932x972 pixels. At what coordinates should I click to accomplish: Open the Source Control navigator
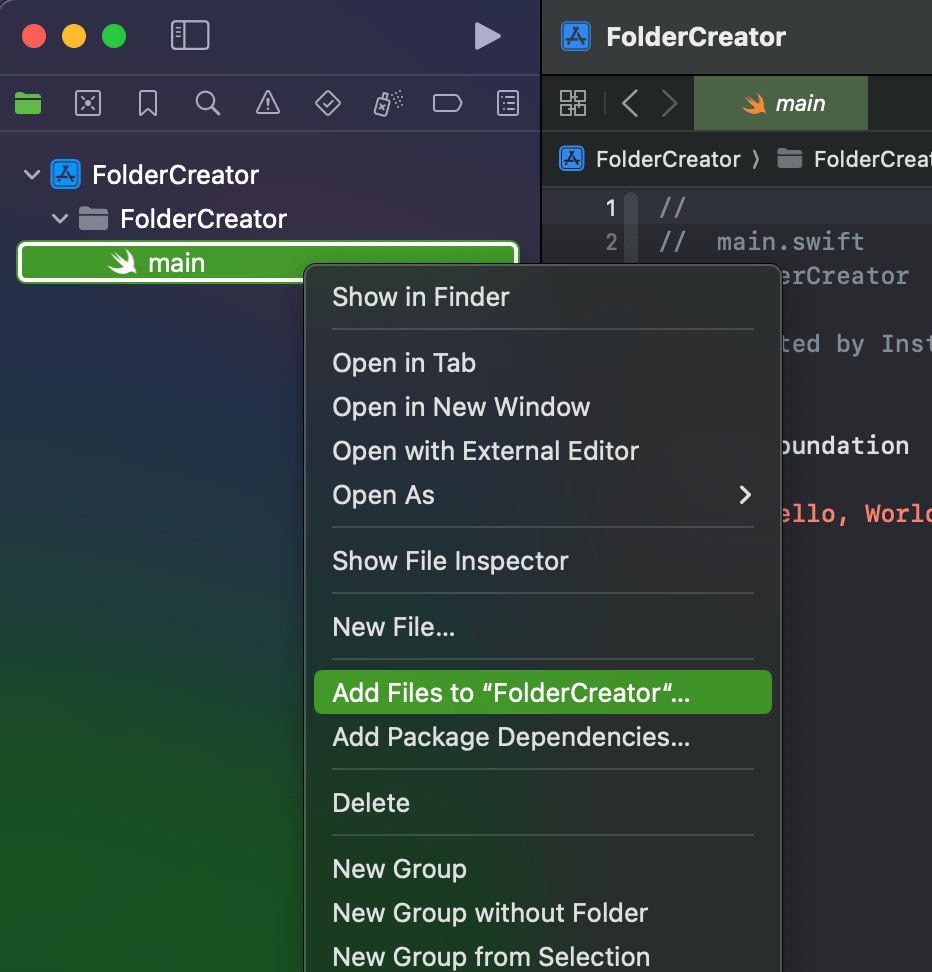[88, 103]
